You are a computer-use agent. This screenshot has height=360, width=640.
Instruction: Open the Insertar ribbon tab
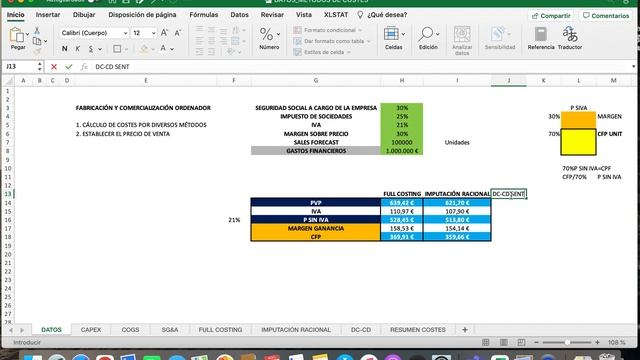tap(48, 15)
